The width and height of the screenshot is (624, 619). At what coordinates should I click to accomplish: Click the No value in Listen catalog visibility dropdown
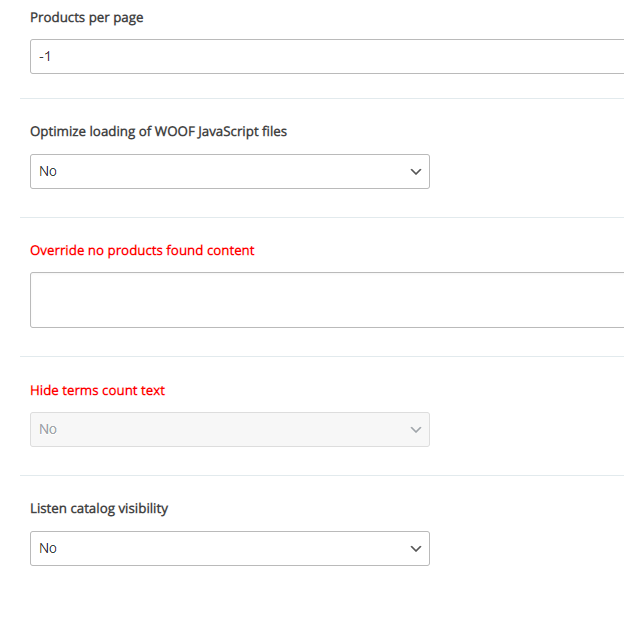(x=48, y=548)
